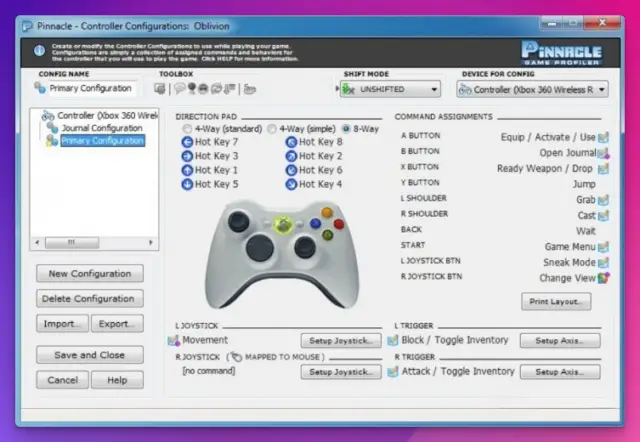The image size is (640, 442).
Task: Click the Import button
Action: coord(62,324)
